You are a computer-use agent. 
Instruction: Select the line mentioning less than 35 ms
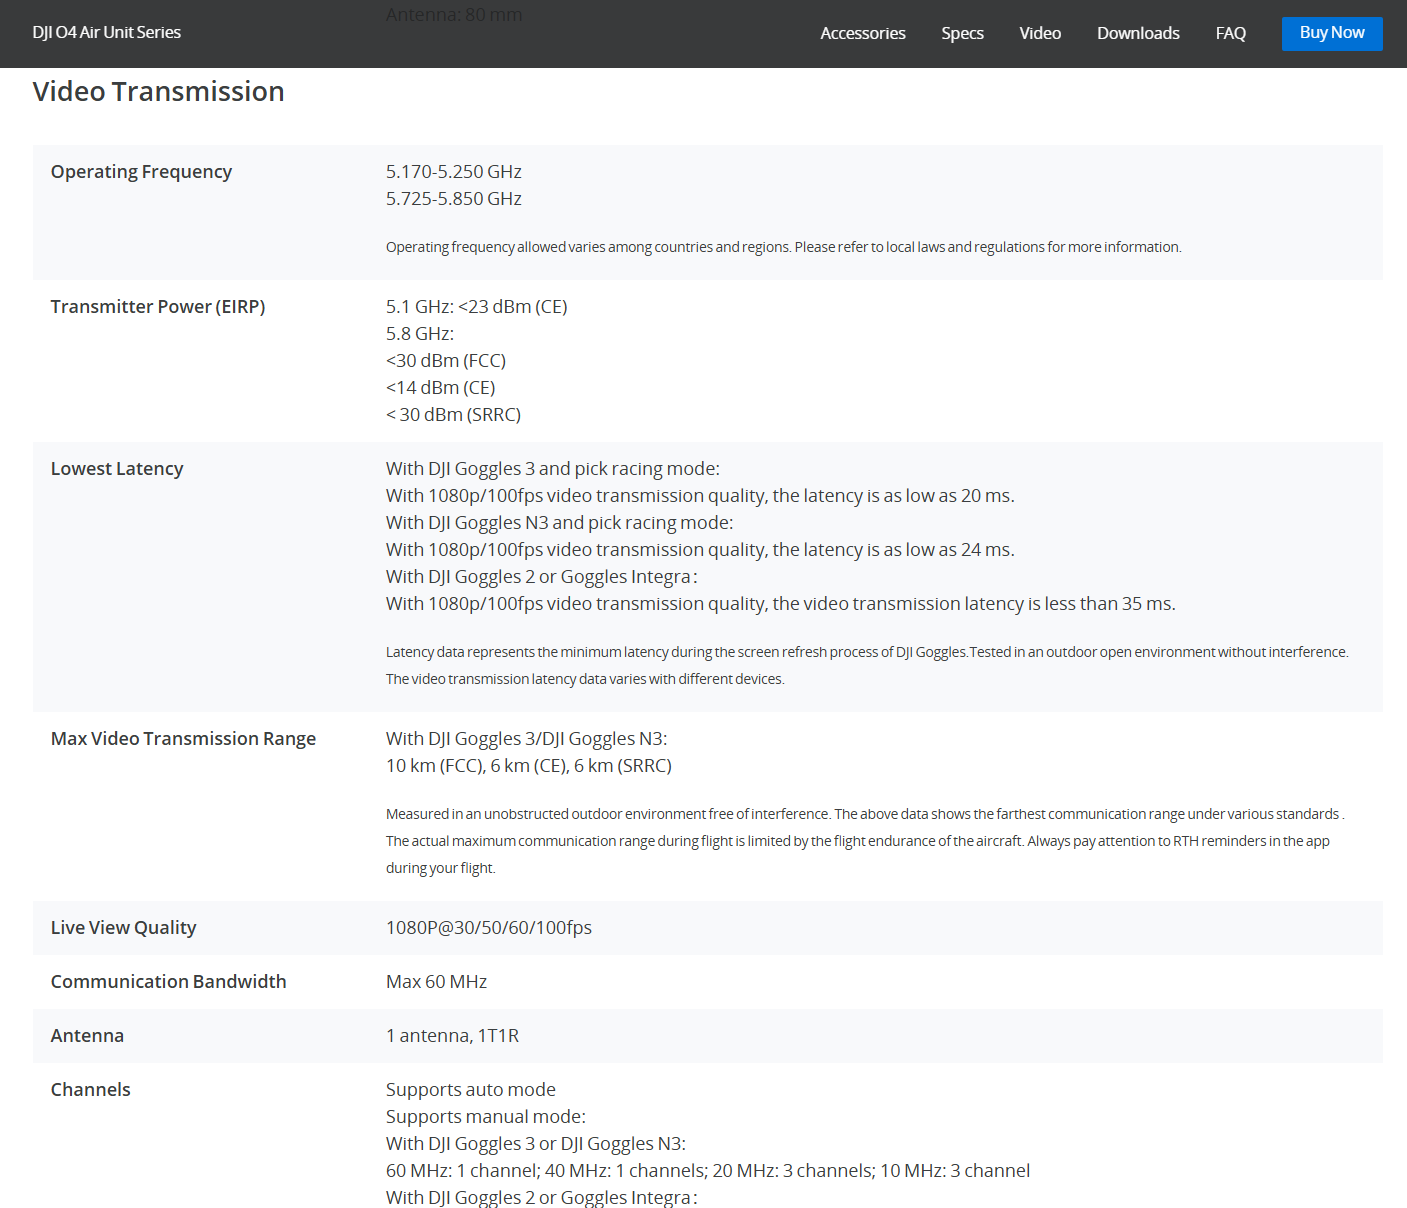pyautogui.click(x=781, y=604)
